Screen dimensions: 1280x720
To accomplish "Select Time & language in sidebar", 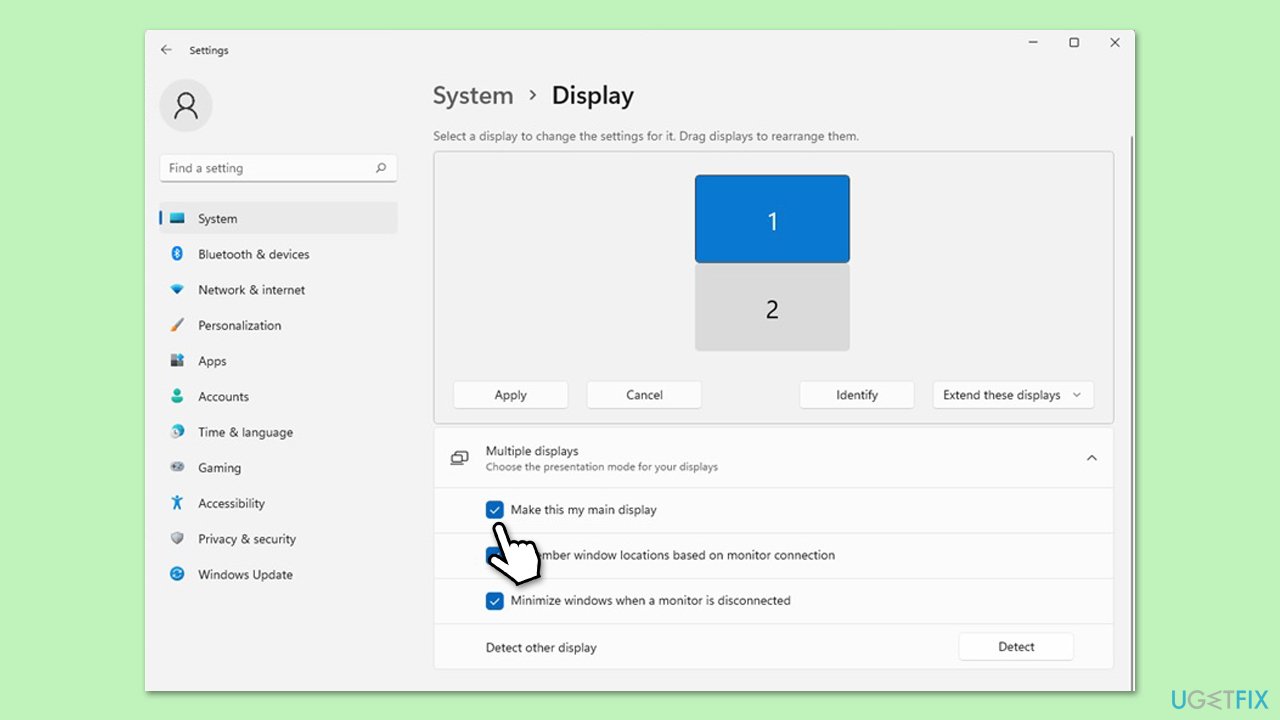I will [245, 432].
